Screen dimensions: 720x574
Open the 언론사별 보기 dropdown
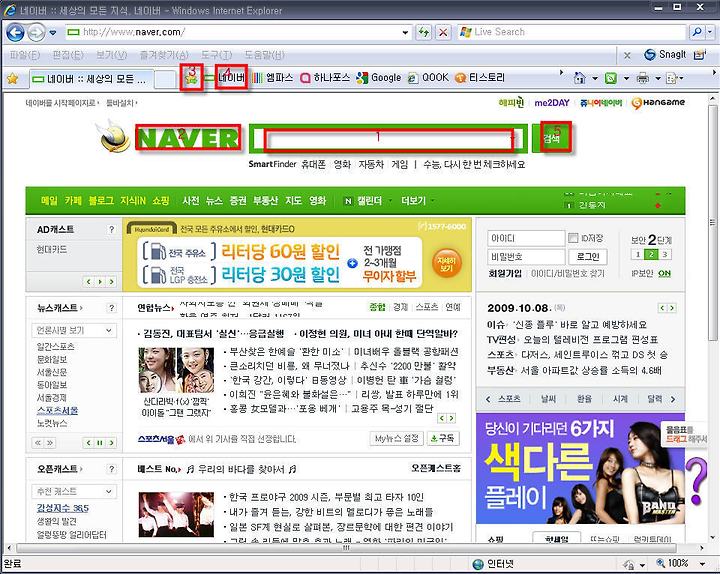pos(74,330)
